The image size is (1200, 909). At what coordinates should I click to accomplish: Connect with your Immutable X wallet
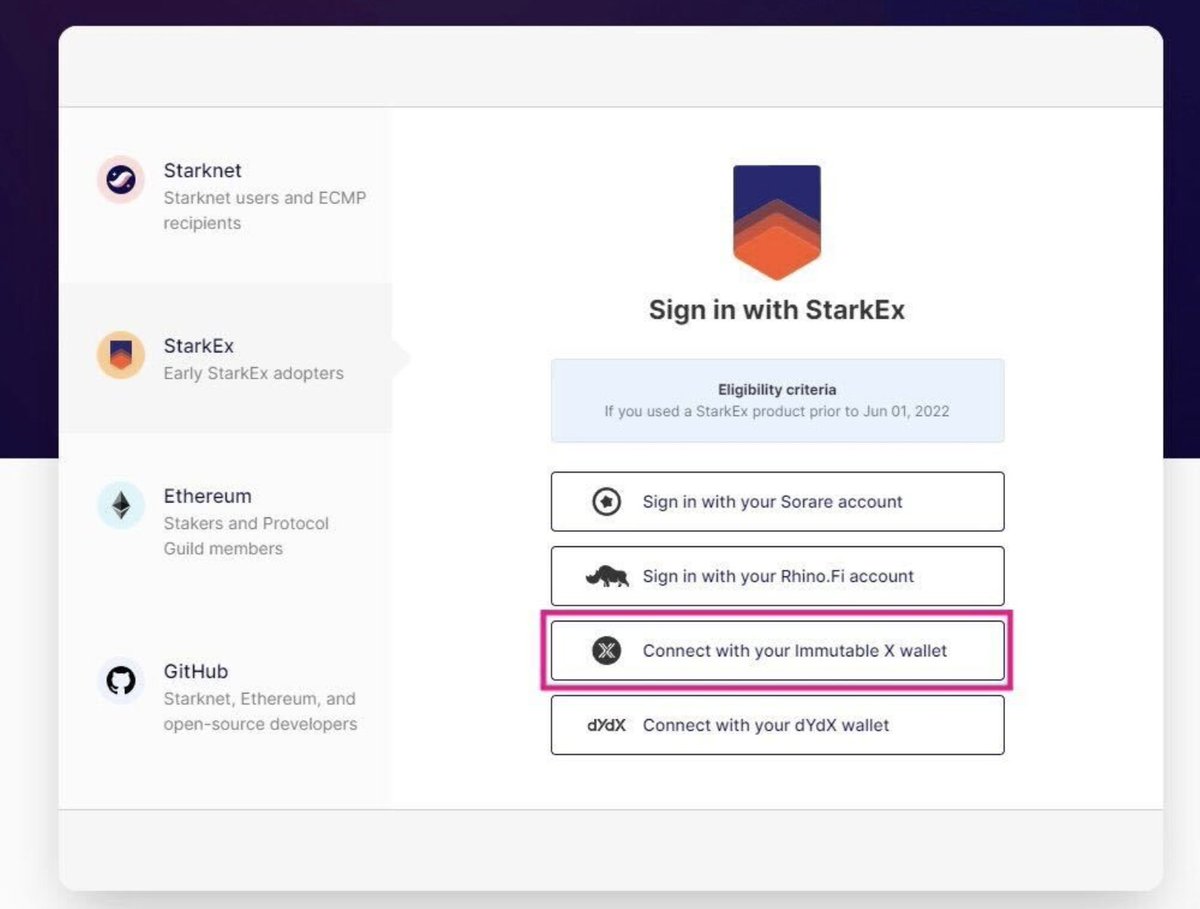coord(777,651)
